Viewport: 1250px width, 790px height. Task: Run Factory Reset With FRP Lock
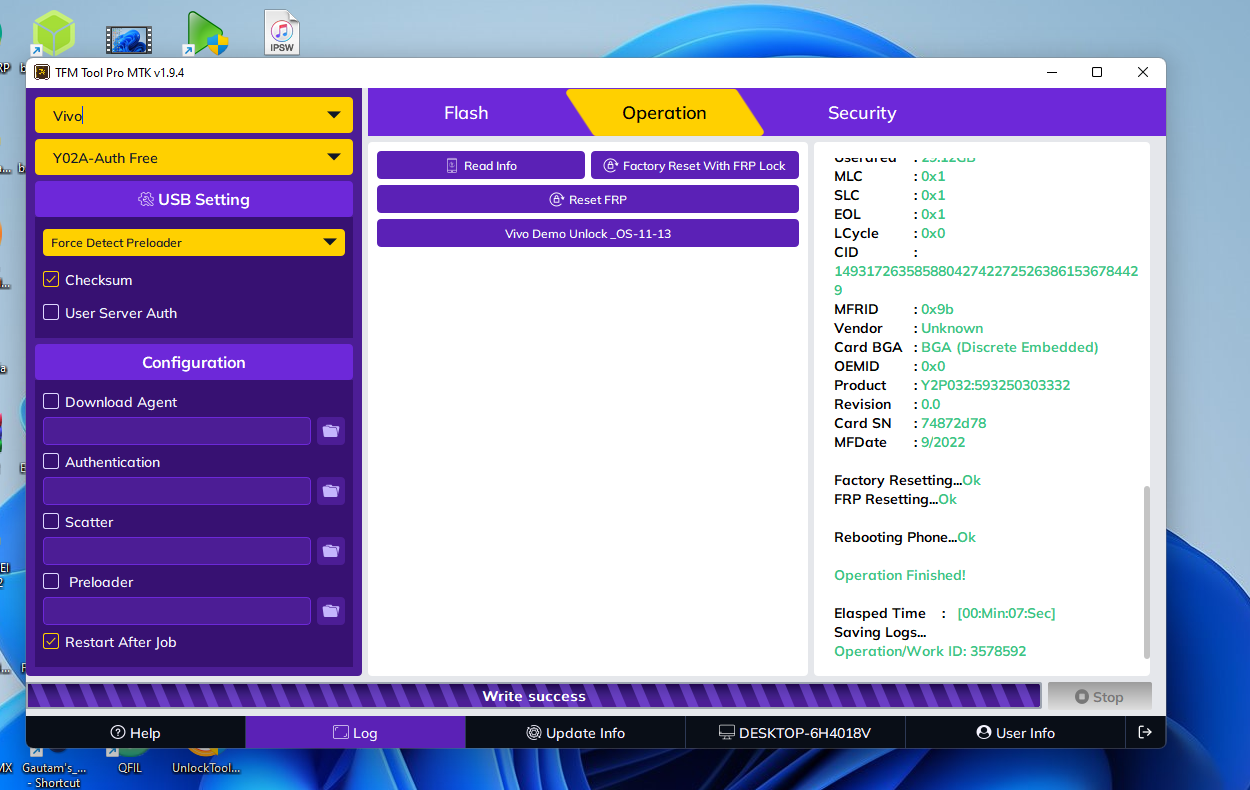pos(695,166)
